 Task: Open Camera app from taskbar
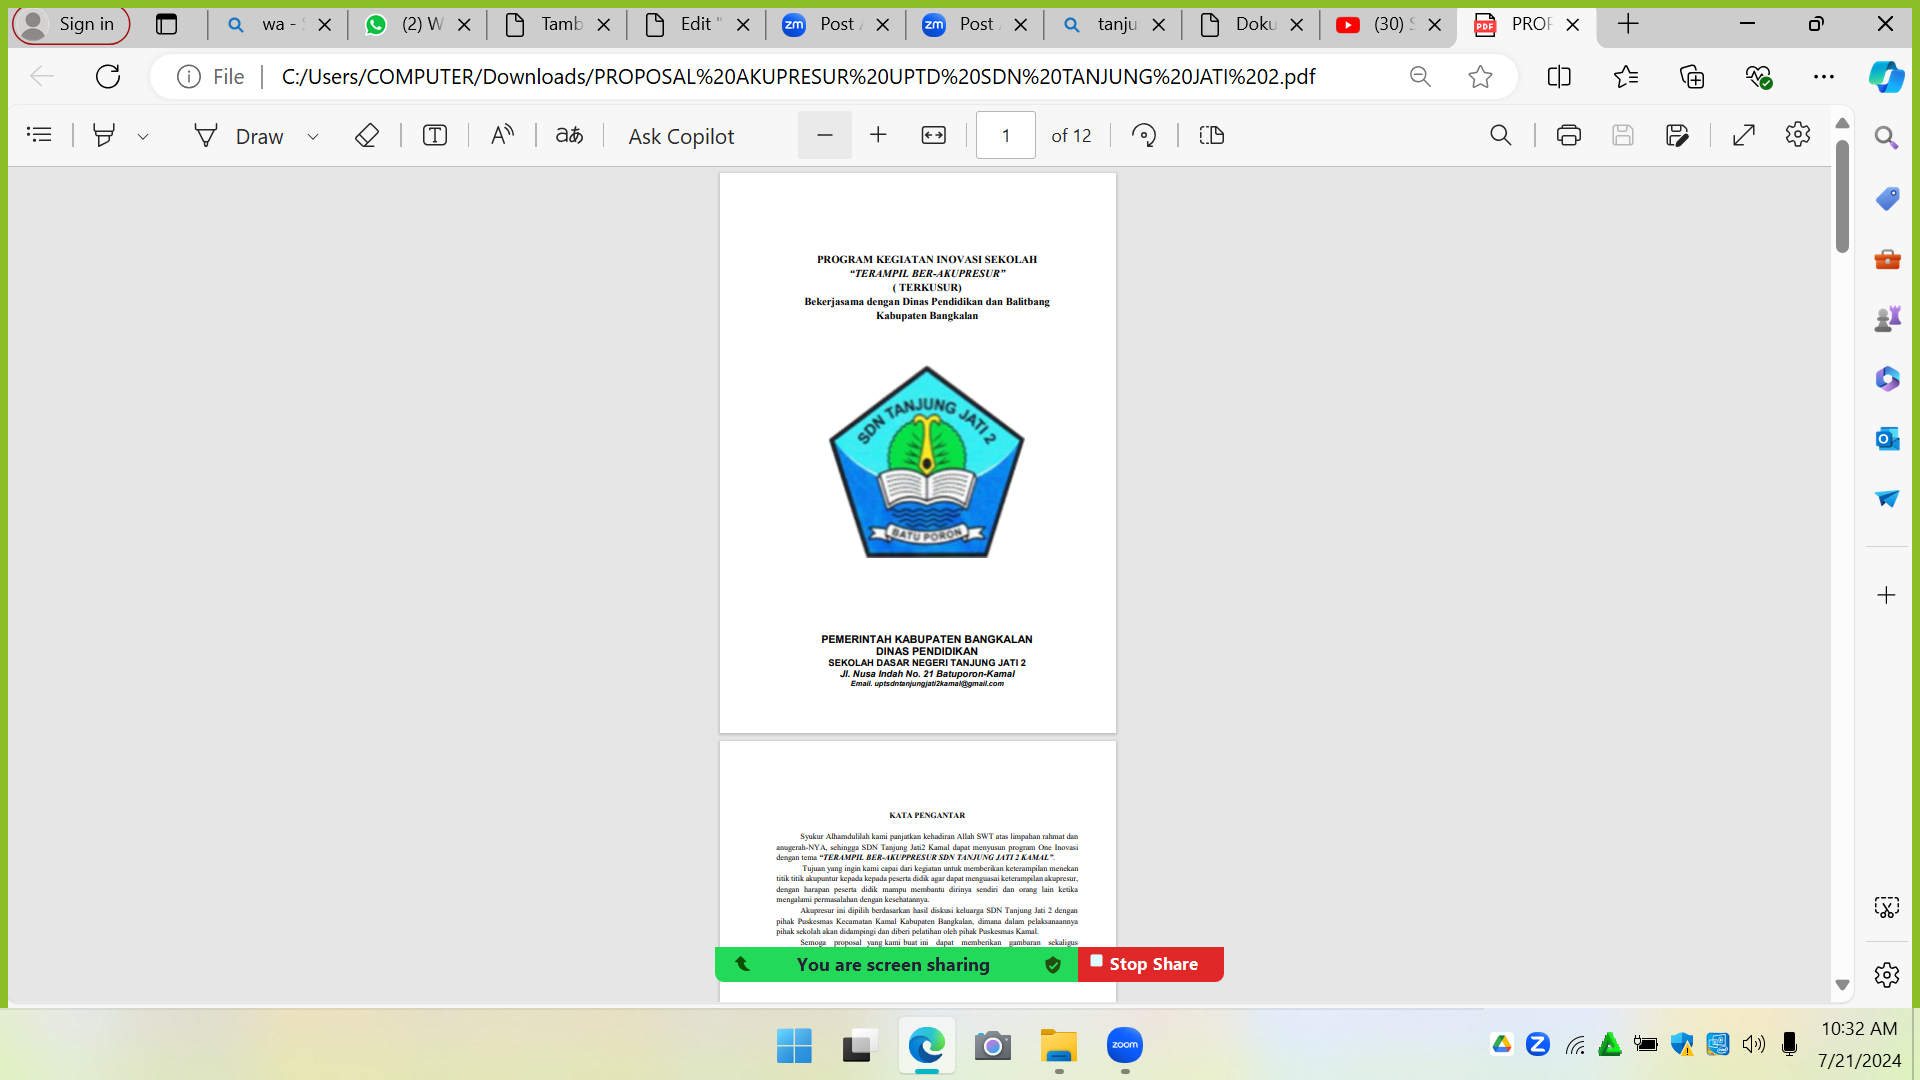(x=992, y=1046)
